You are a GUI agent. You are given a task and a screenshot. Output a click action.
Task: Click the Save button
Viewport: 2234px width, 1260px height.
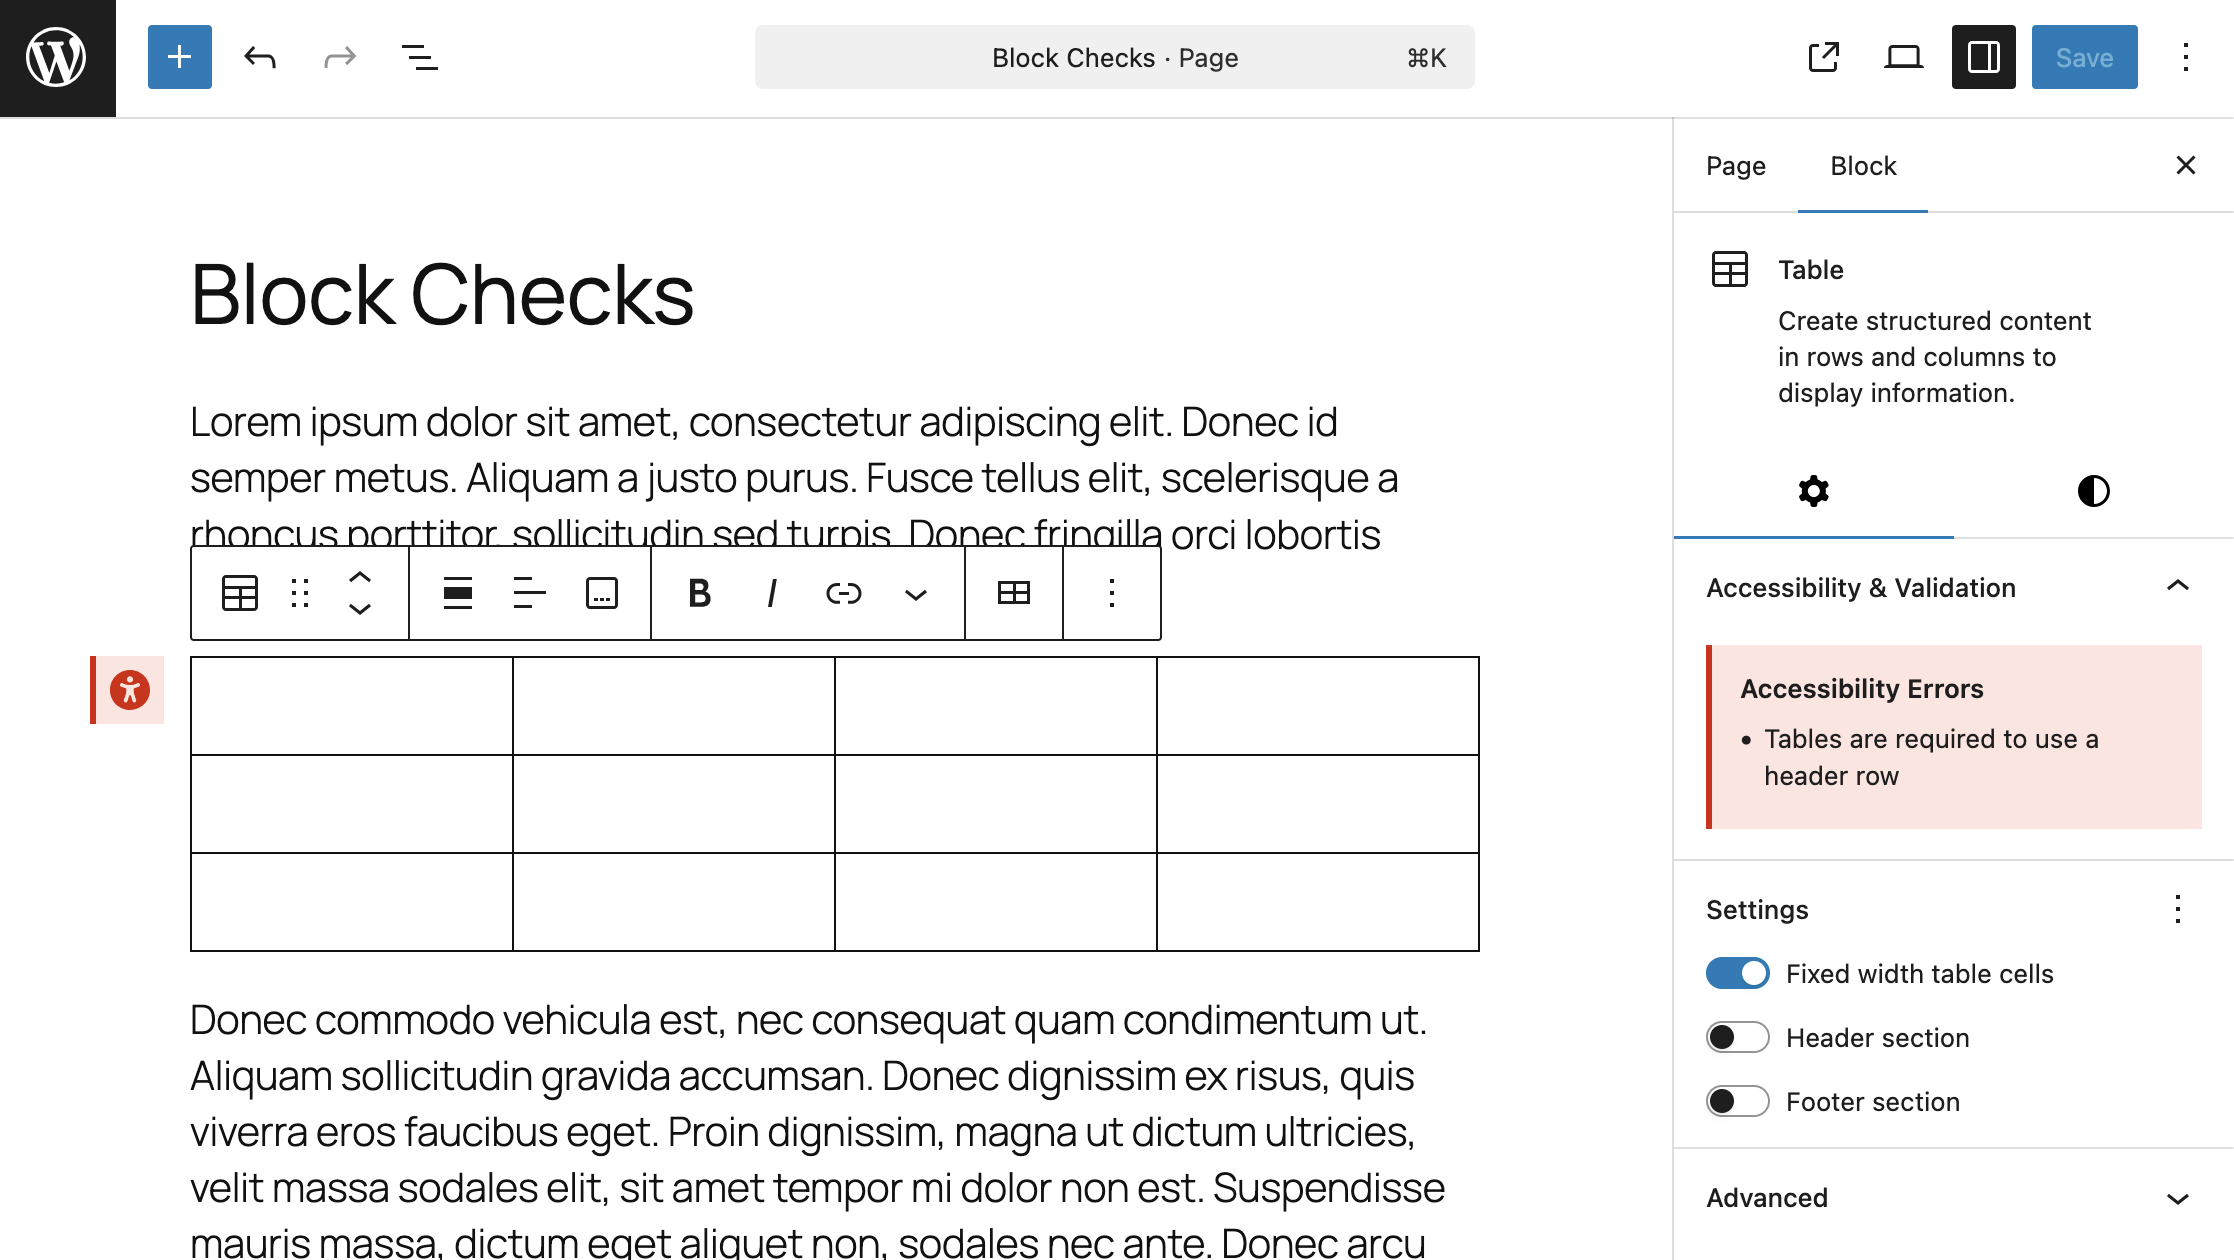tap(2084, 57)
